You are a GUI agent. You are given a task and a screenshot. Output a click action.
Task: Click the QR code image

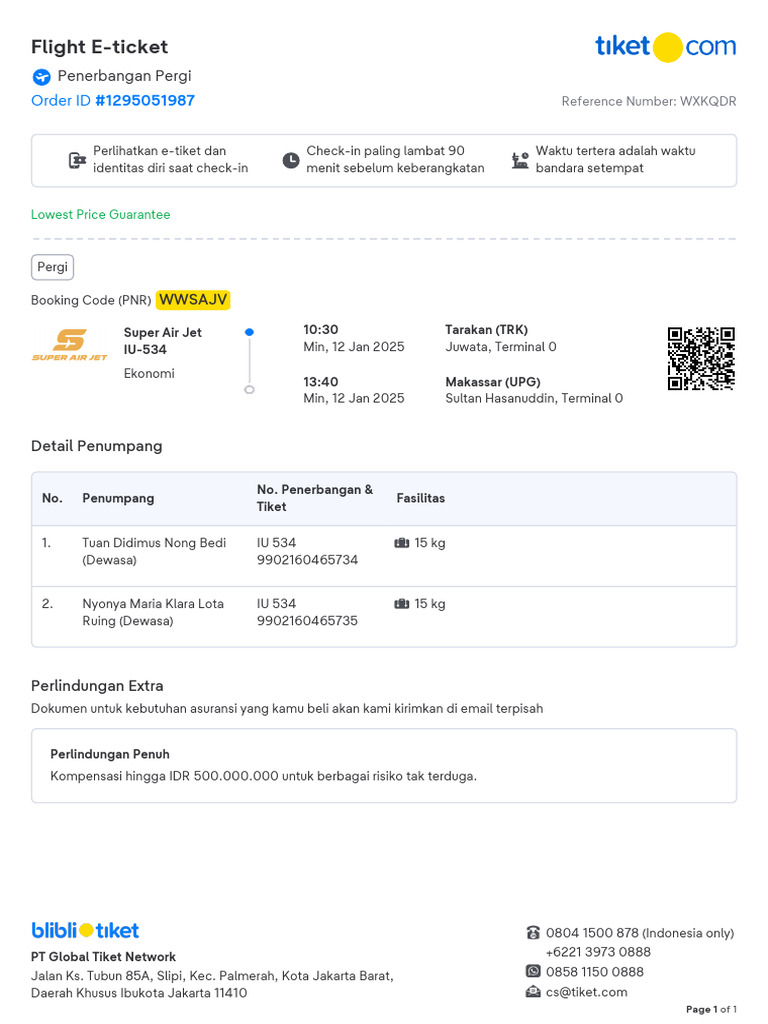point(701,359)
